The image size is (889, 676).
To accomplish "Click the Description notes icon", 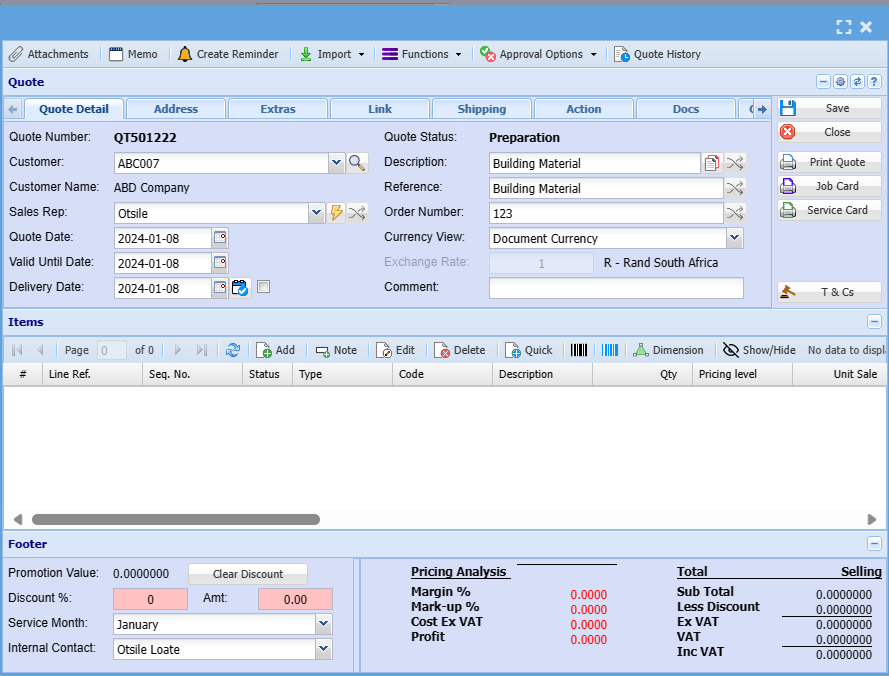I will [x=712, y=163].
